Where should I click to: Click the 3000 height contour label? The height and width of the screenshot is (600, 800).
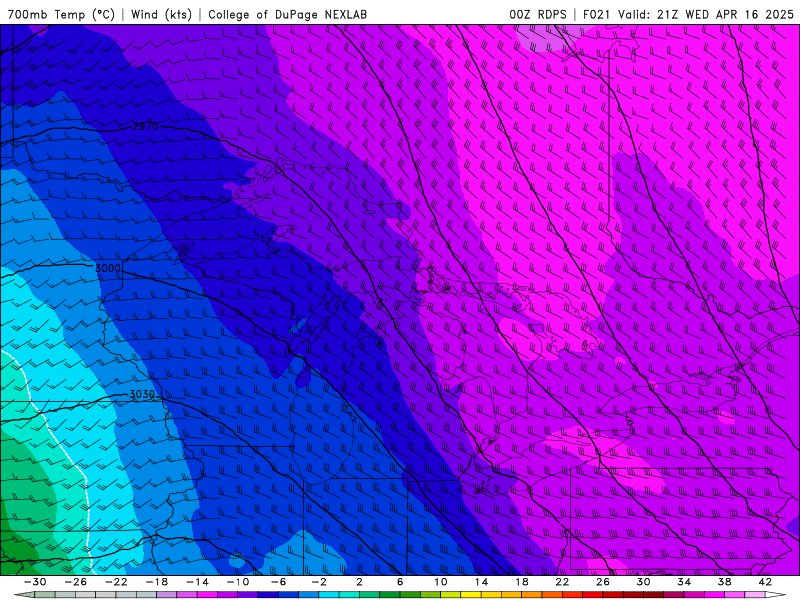pos(108,268)
